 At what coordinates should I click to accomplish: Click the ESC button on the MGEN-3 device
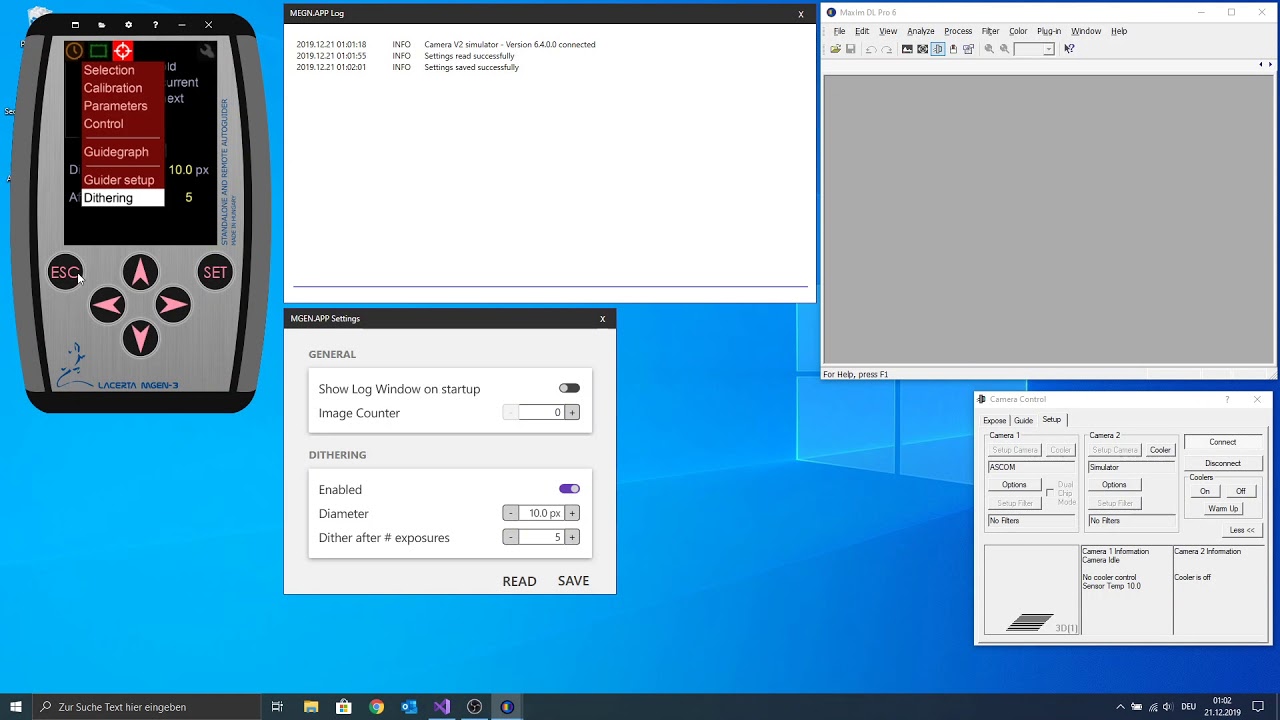pyautogui.click(x=65, y=273)
